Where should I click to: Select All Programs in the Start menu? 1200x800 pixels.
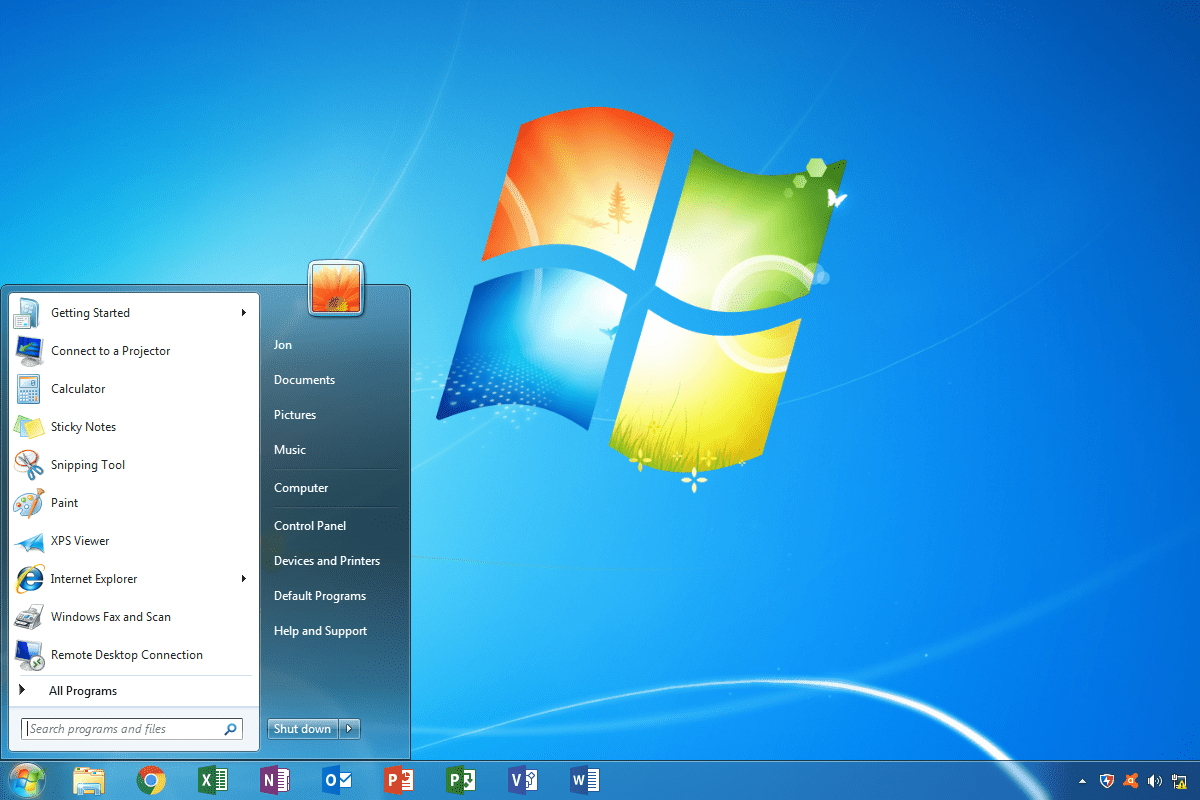(x=84, y=690)
